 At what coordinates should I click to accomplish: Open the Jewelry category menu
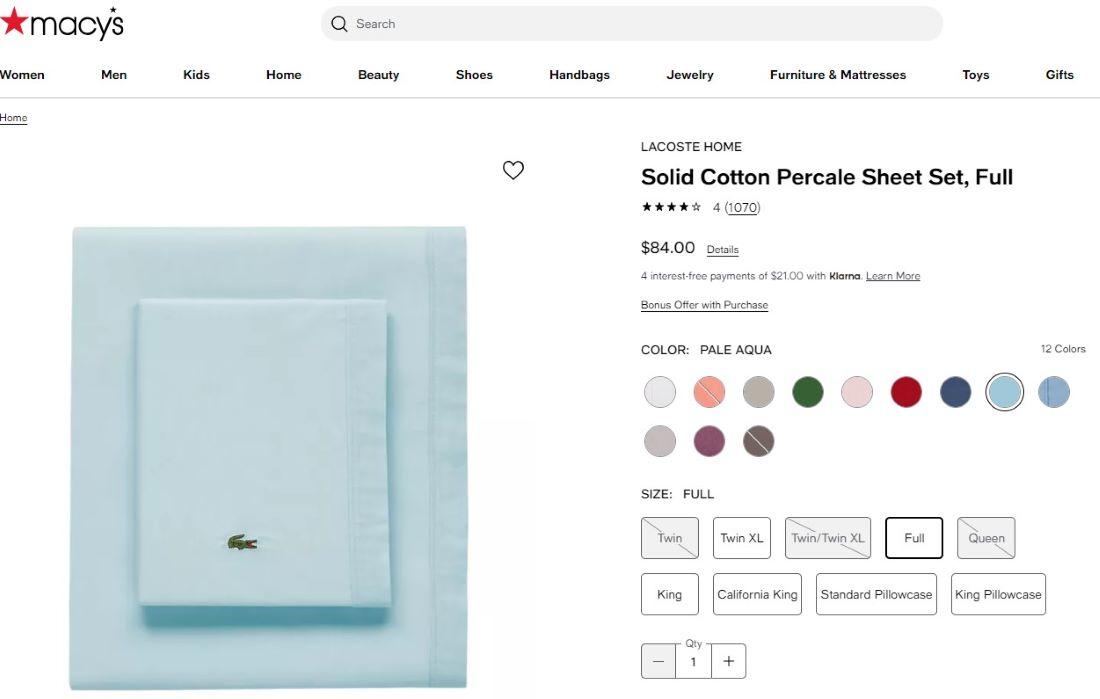click(690, 75)
